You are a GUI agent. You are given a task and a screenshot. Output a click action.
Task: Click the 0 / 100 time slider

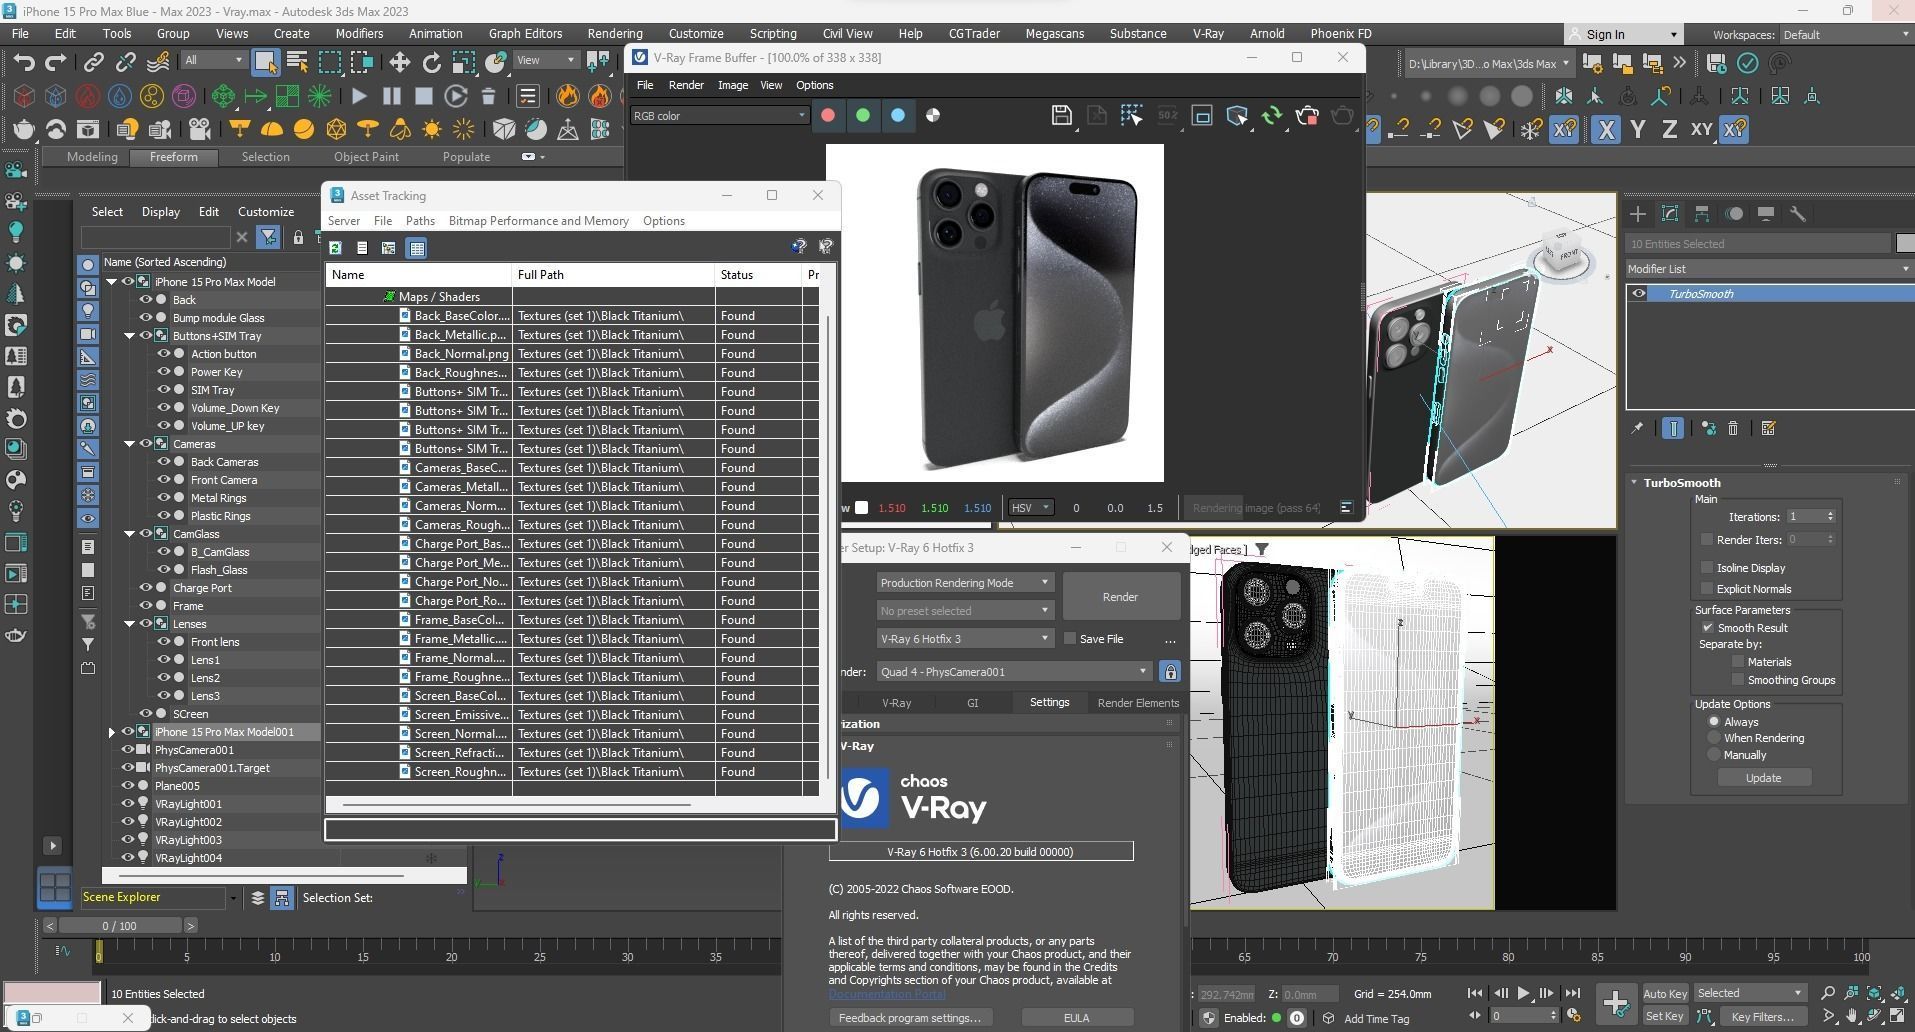[x=120, y=926]
